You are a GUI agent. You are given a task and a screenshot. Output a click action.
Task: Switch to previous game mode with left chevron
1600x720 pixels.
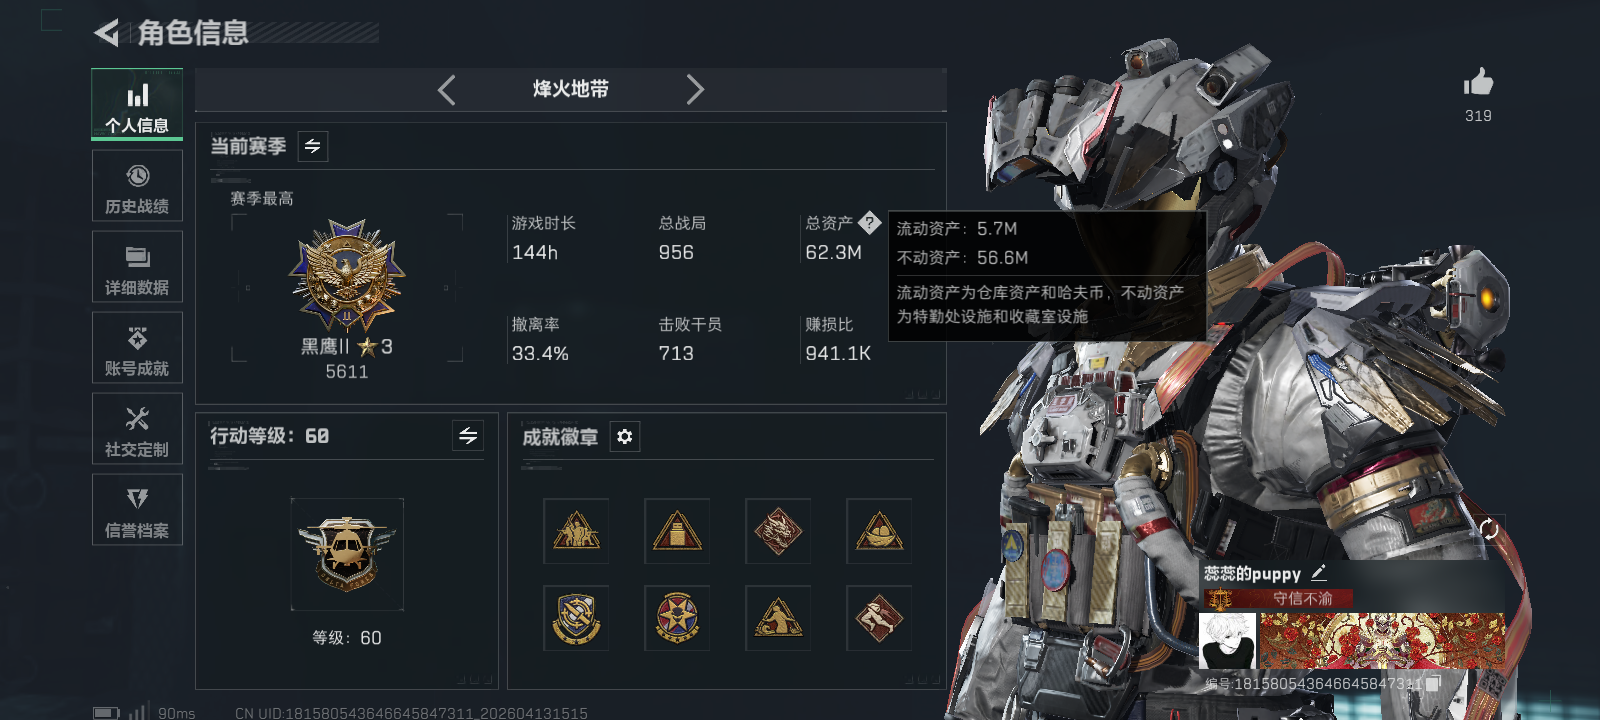[447, 90]
